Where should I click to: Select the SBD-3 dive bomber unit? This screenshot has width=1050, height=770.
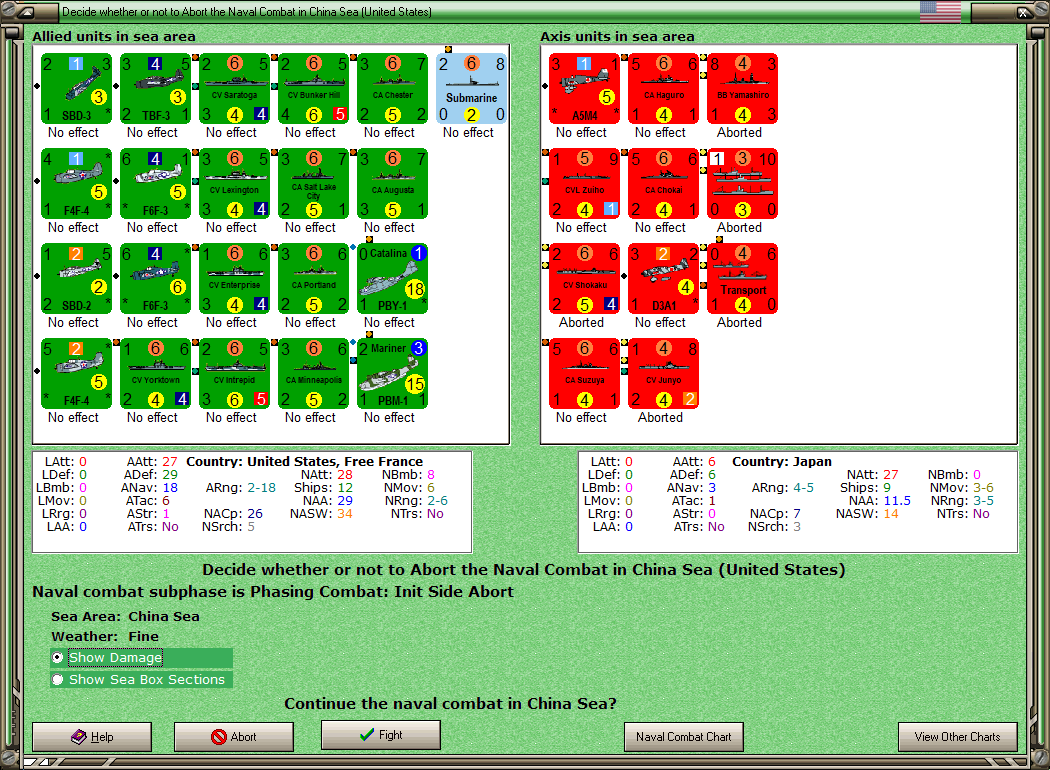point(76,89)
